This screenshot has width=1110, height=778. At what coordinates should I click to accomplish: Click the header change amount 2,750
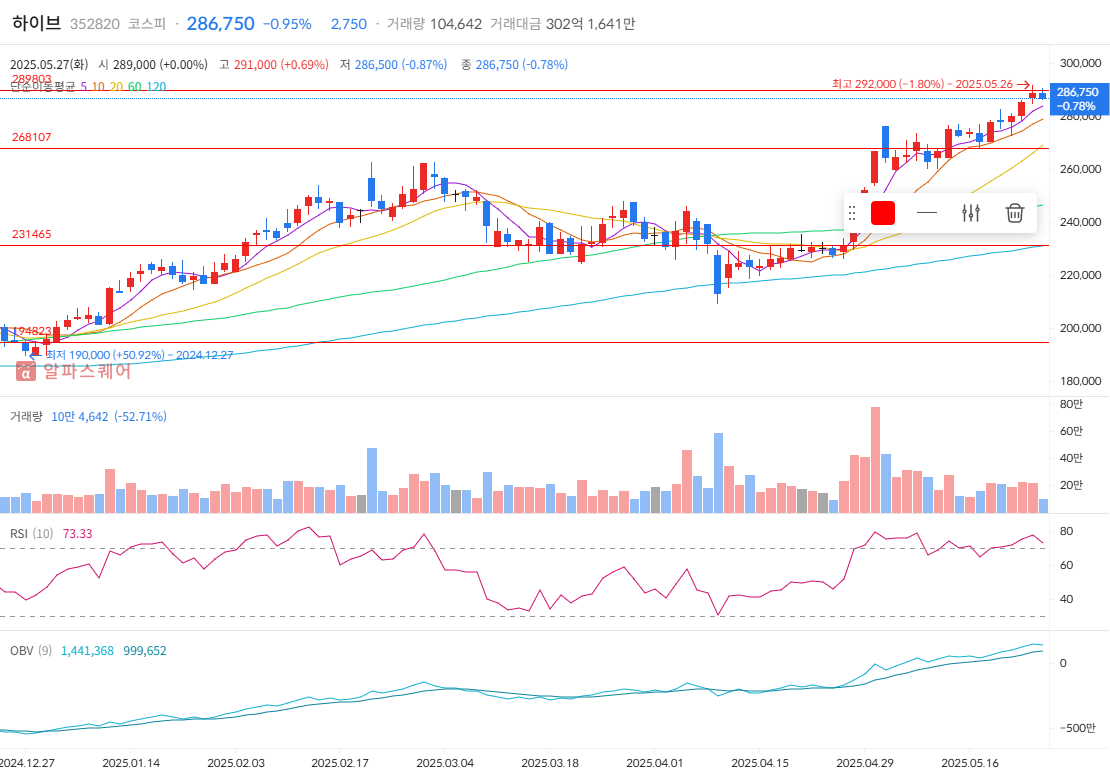point(349,24)
